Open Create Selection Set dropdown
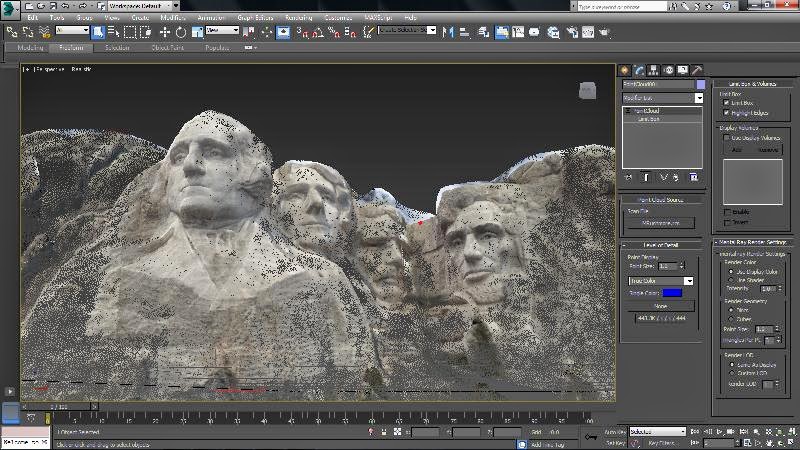 407,30
